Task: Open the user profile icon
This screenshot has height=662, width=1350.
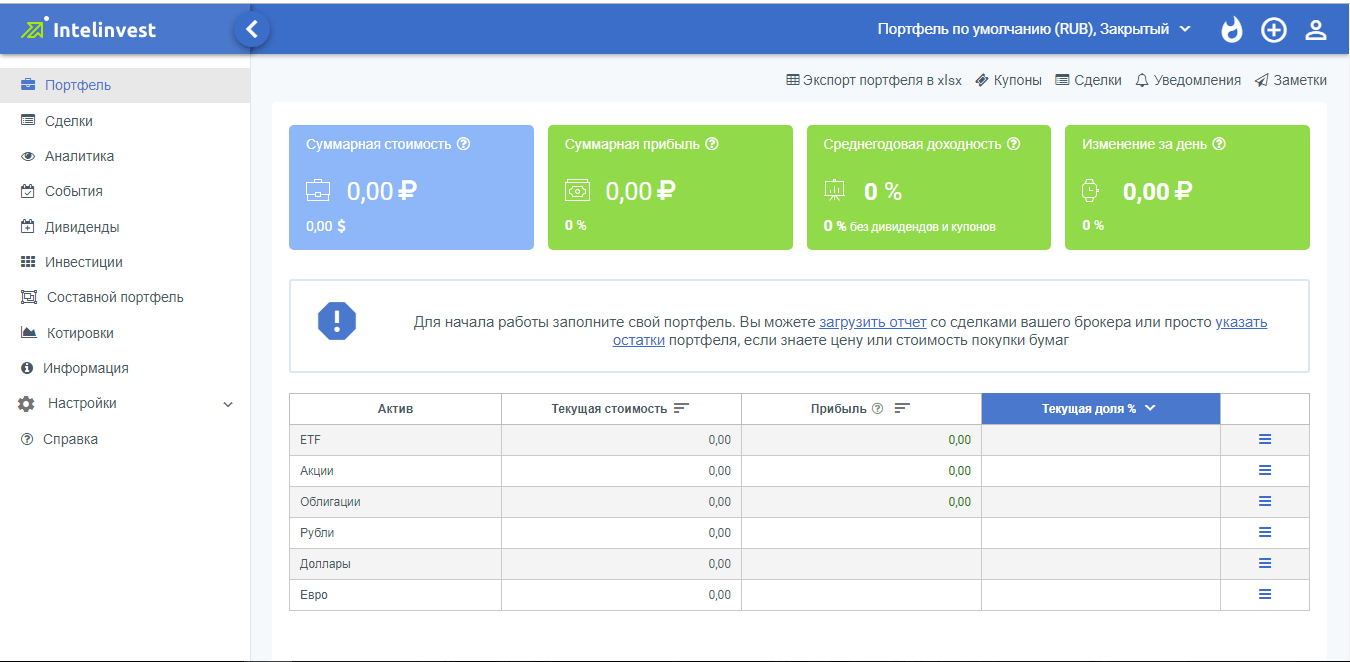Action: [x=1315, y=30]
